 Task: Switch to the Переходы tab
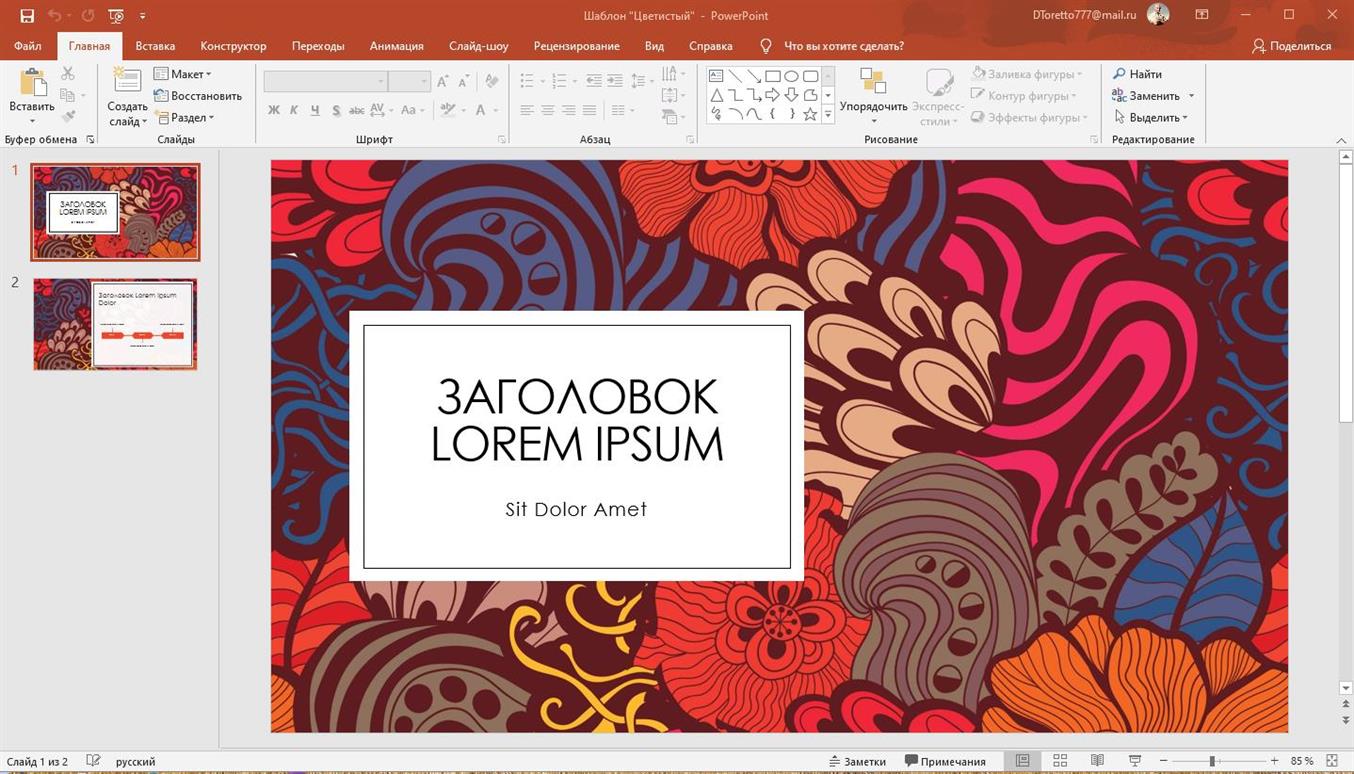318,46
